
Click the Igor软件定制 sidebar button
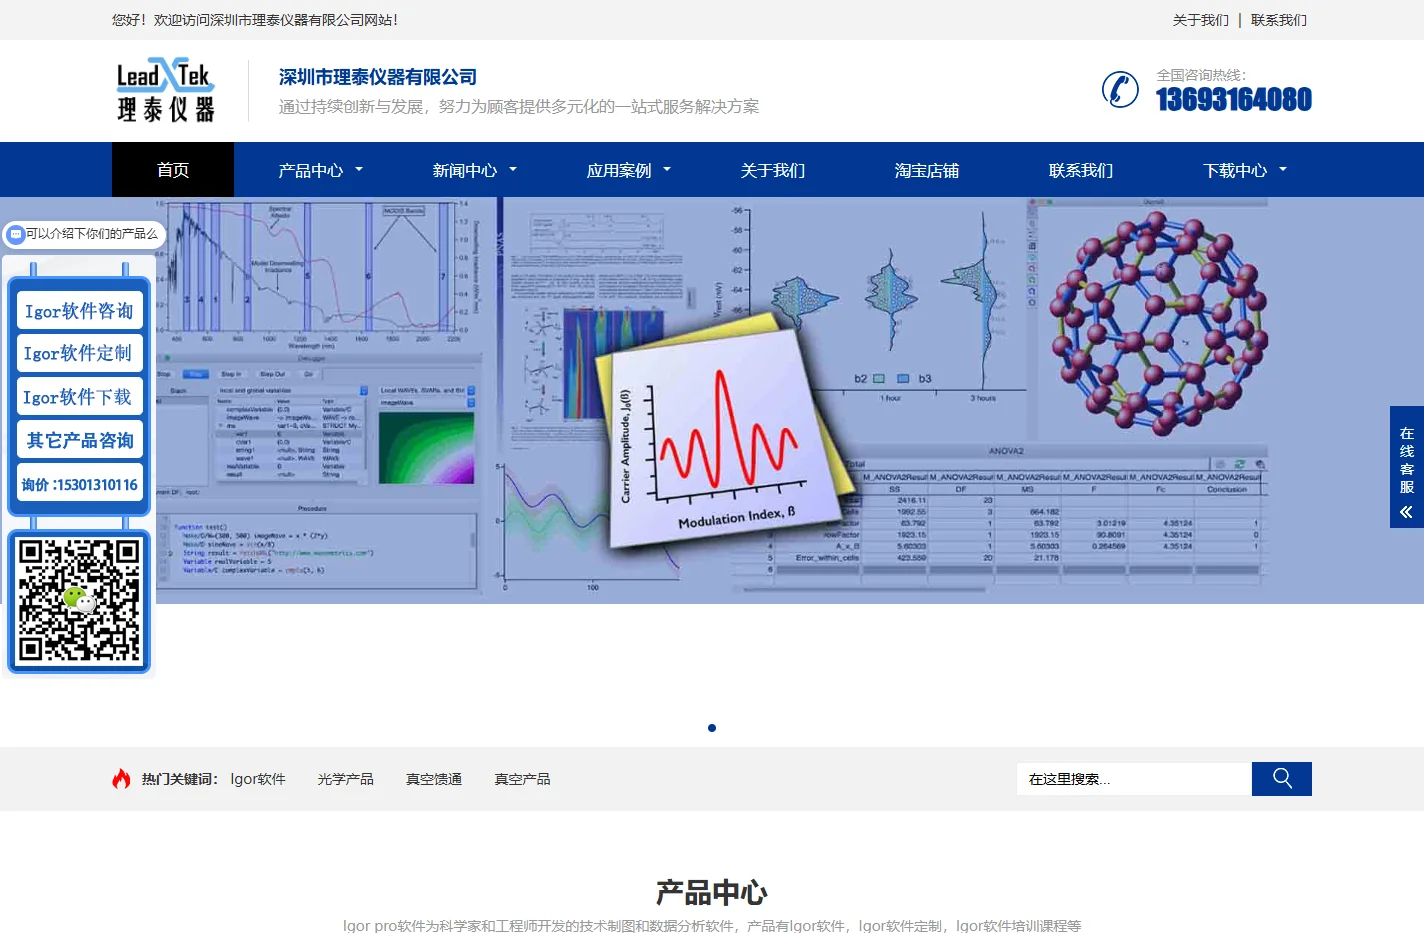[79, 353]
